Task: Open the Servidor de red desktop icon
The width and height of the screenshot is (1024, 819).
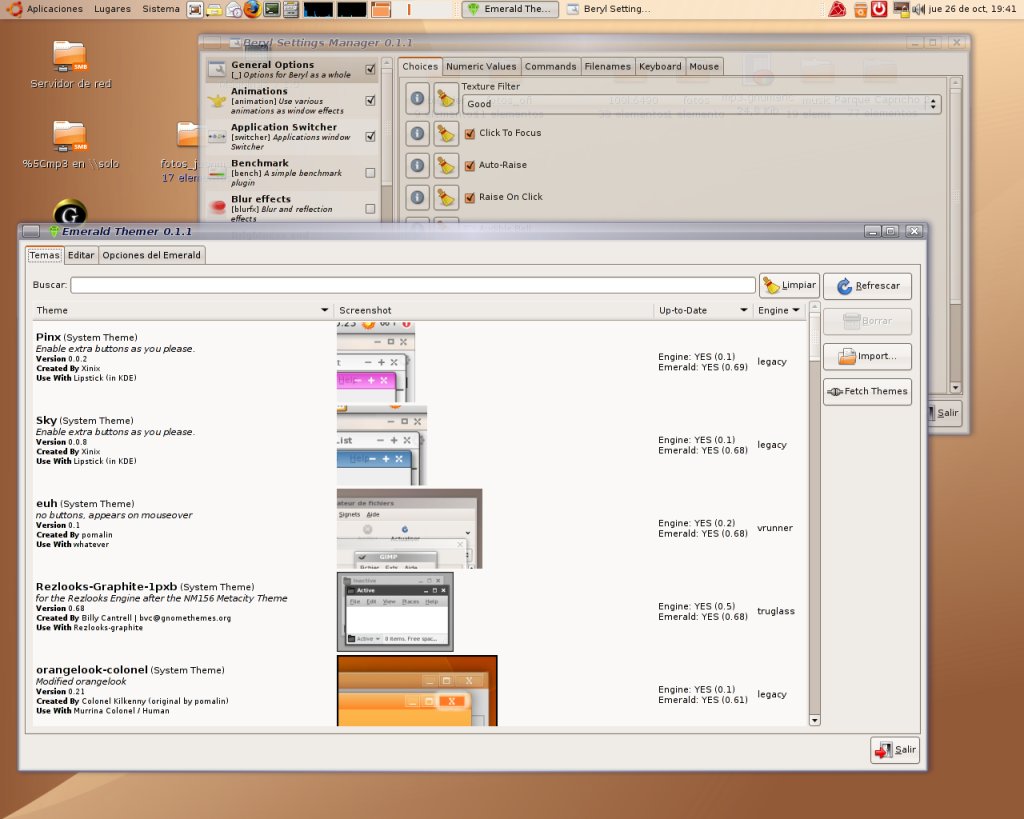Action: click(71, 64)
